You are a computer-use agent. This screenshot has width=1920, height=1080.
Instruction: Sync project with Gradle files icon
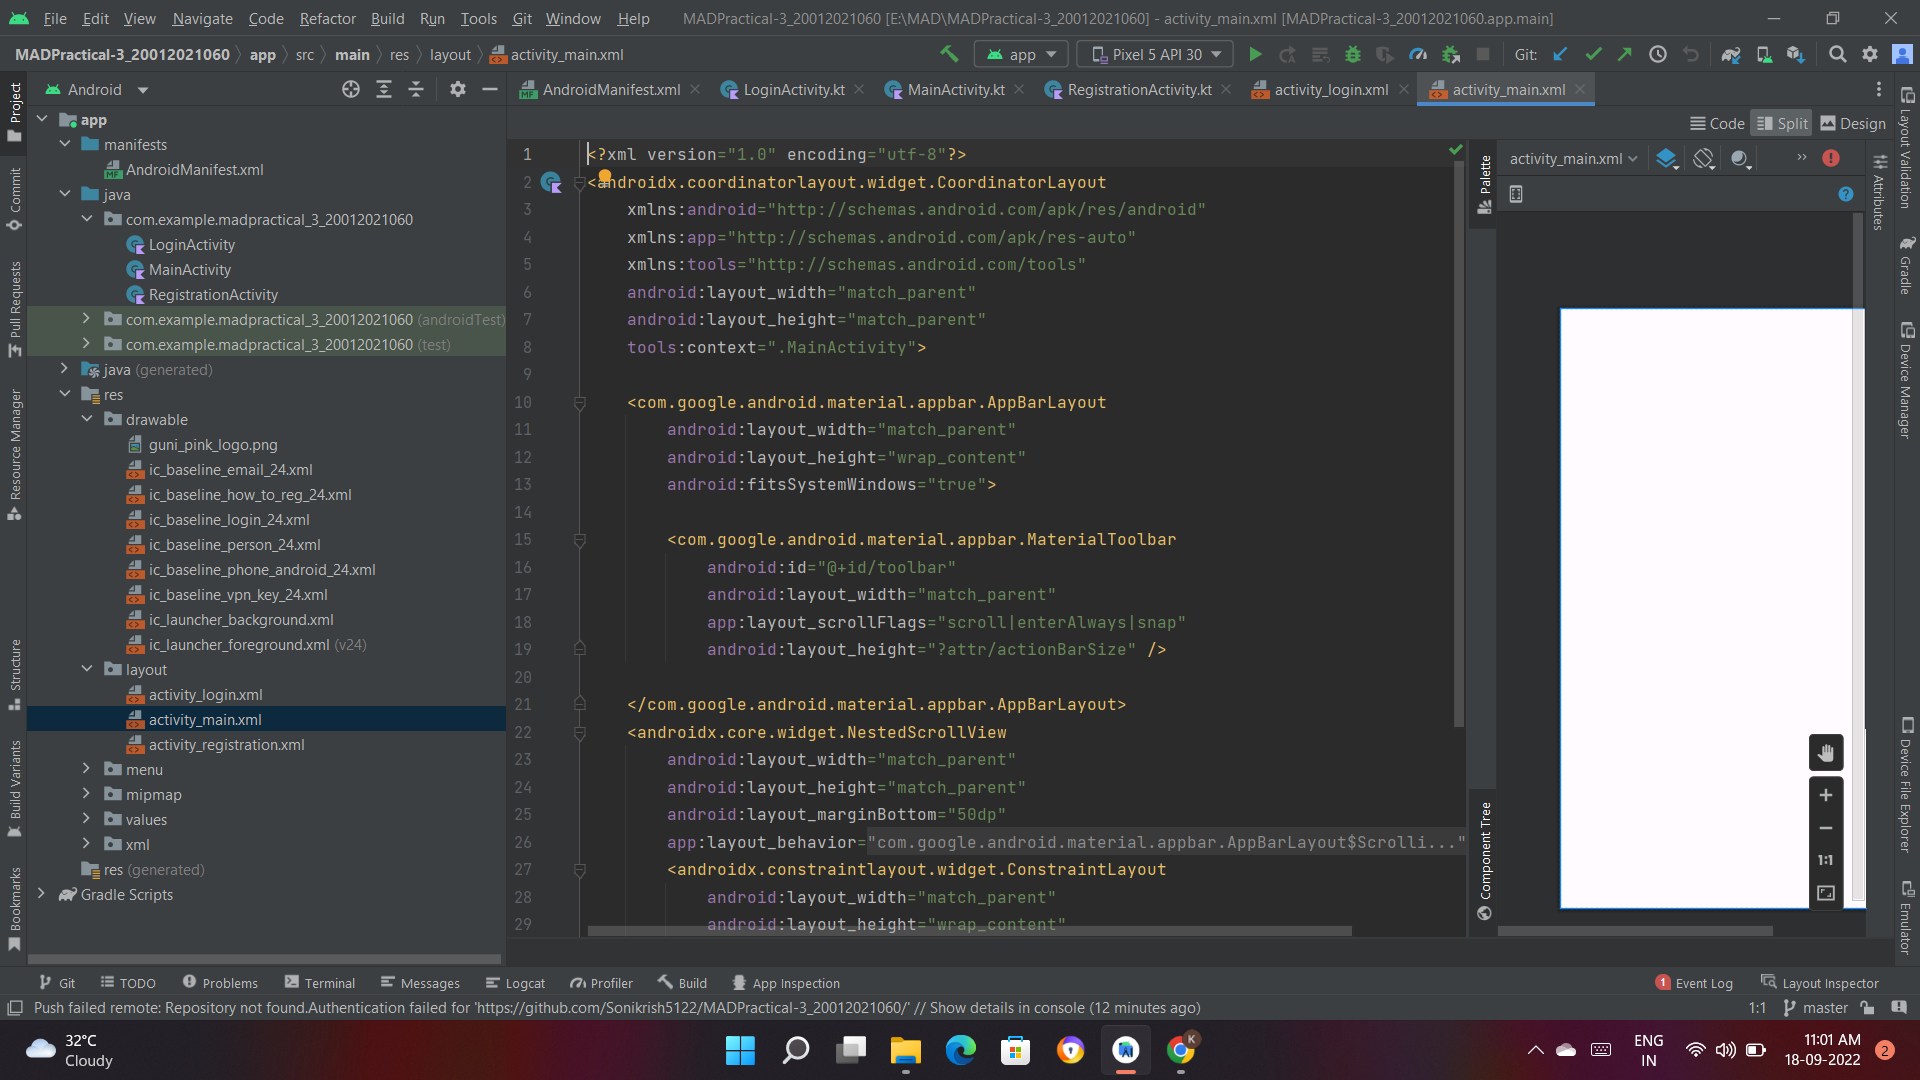(1731, 54)
